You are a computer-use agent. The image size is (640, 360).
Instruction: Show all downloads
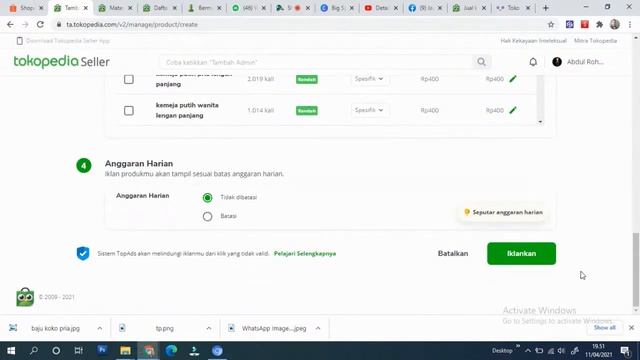[604, 328]
